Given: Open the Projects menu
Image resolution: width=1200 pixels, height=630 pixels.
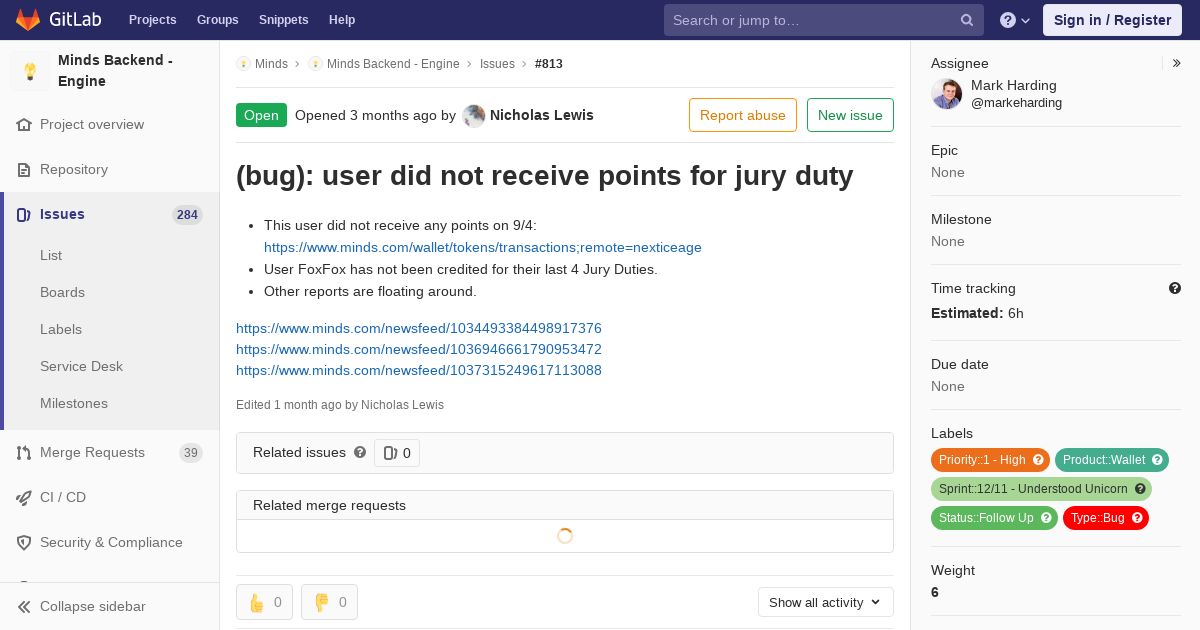Looking at the screenshot, I should (x=152, y=20).
